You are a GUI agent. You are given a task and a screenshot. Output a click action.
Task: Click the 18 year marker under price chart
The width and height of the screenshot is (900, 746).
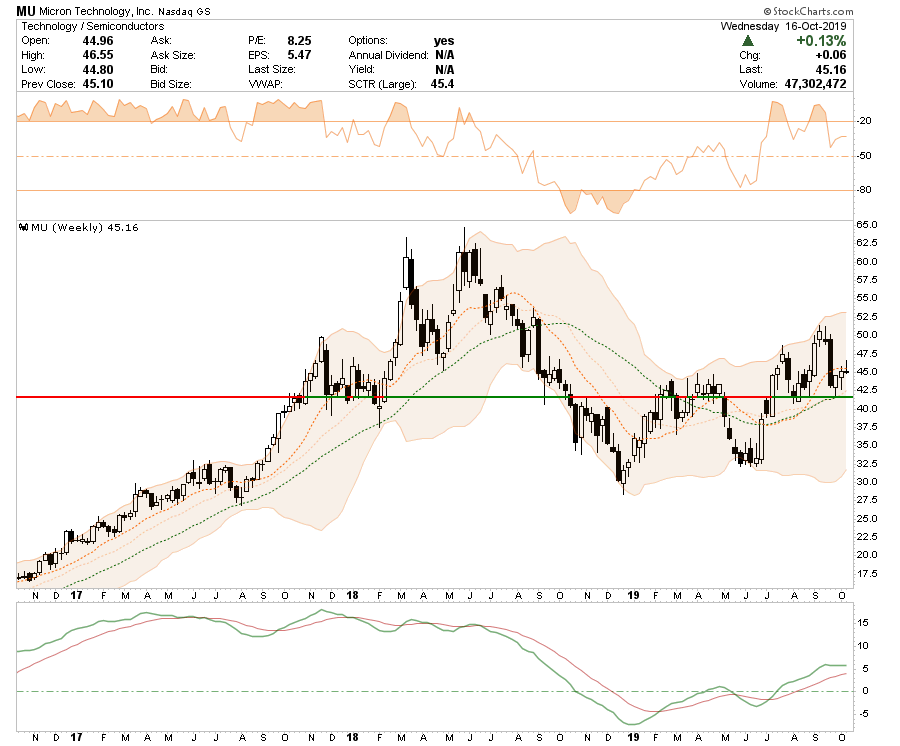pos(352,596)
